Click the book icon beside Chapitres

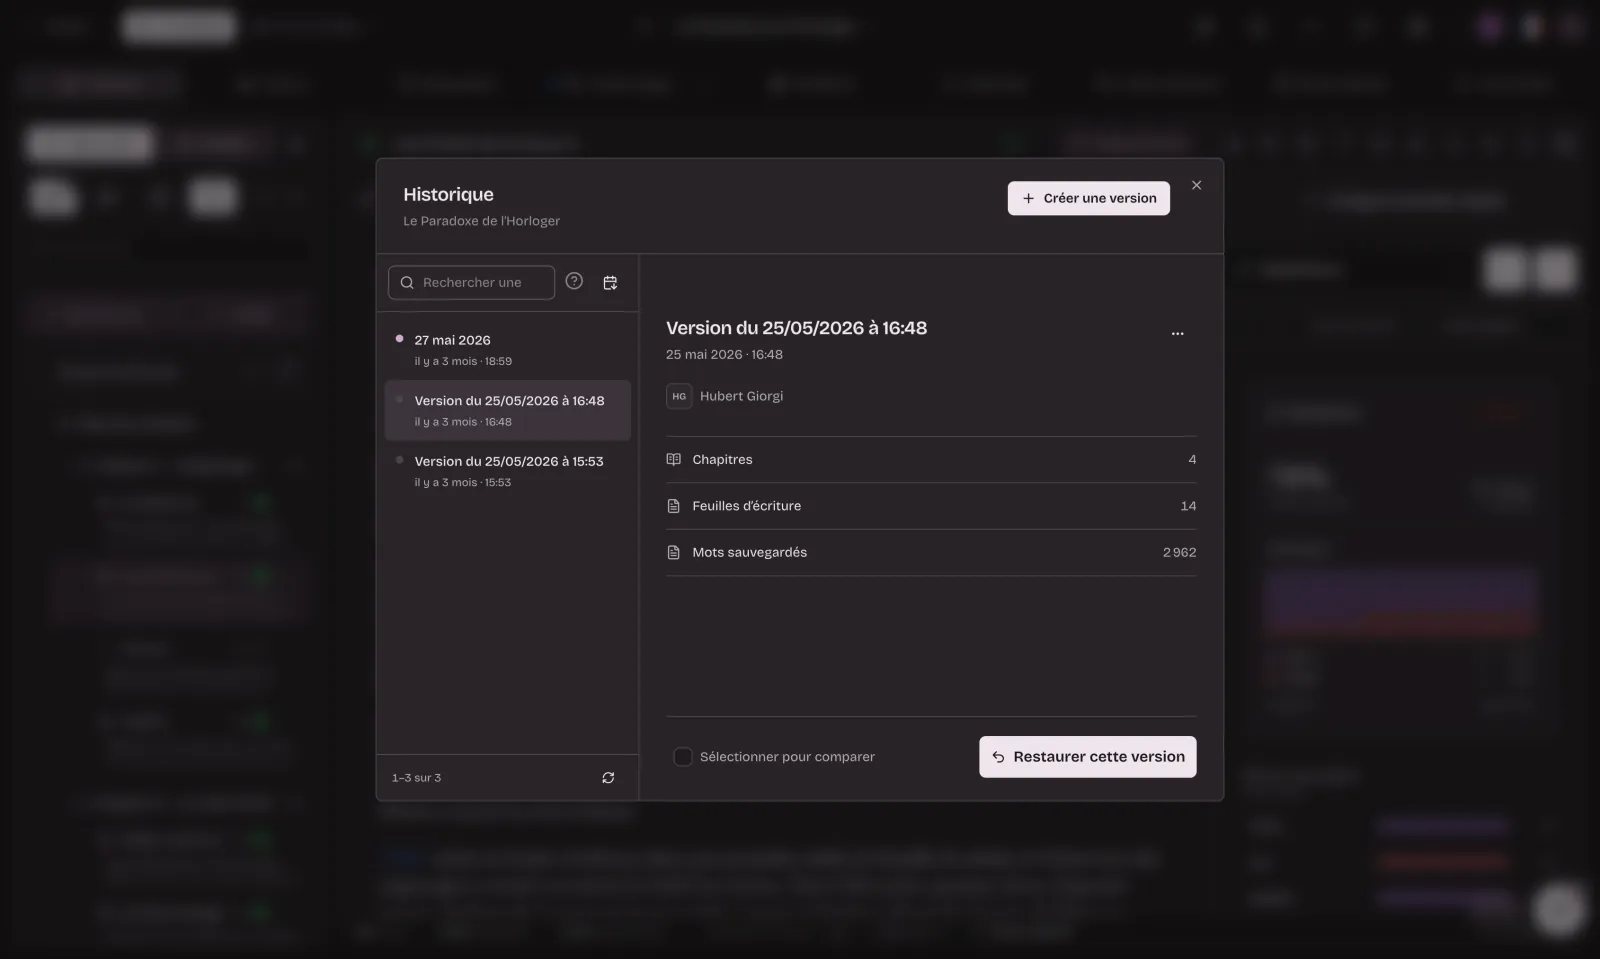click(x=673, y=459)
